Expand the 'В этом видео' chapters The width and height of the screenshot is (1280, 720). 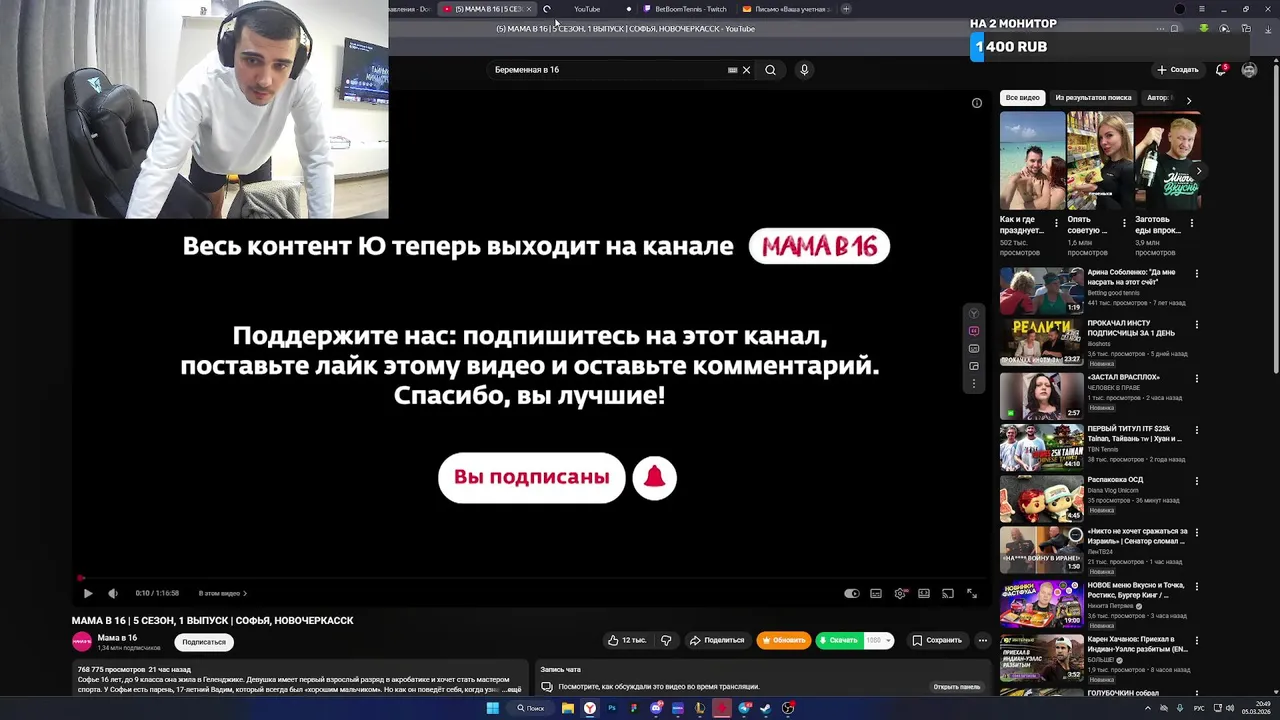[x=222, y=593]
